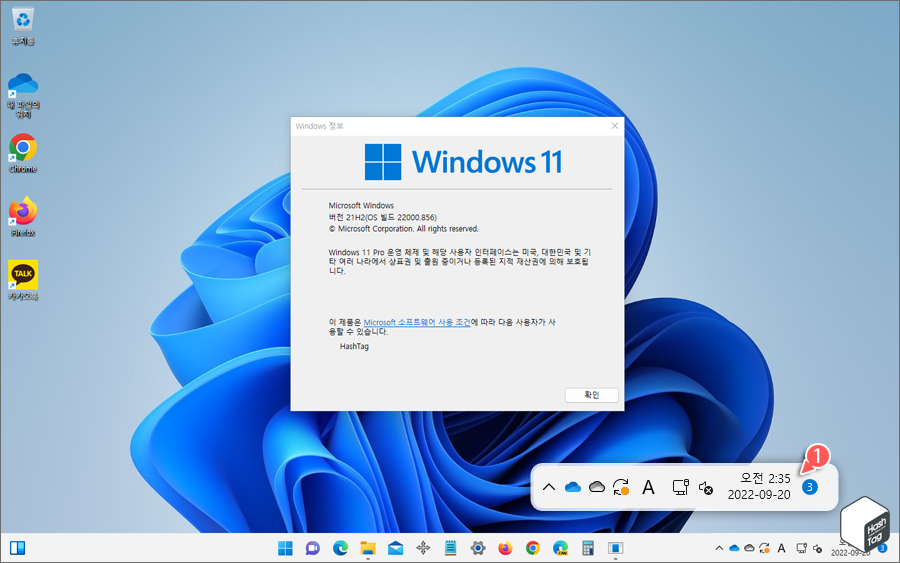Launch Firefox from the taskbar
Image resolution: width=900 pixels, height=563 pixels.
(505, 548)
